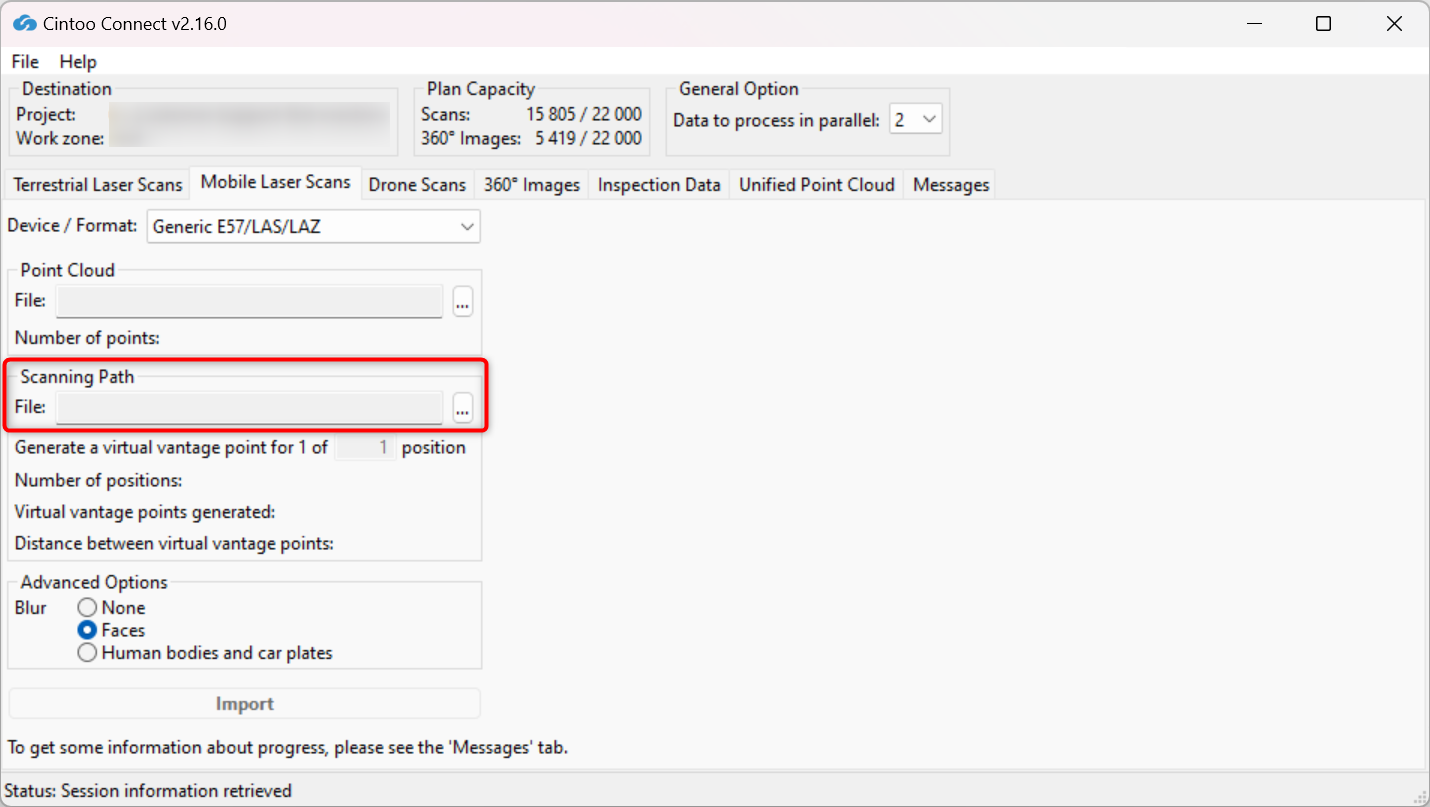Viewport: 1430px width, 807px height.
Task: Open the Data to process in parallel dropdown
Action: (x=915, y=120)
